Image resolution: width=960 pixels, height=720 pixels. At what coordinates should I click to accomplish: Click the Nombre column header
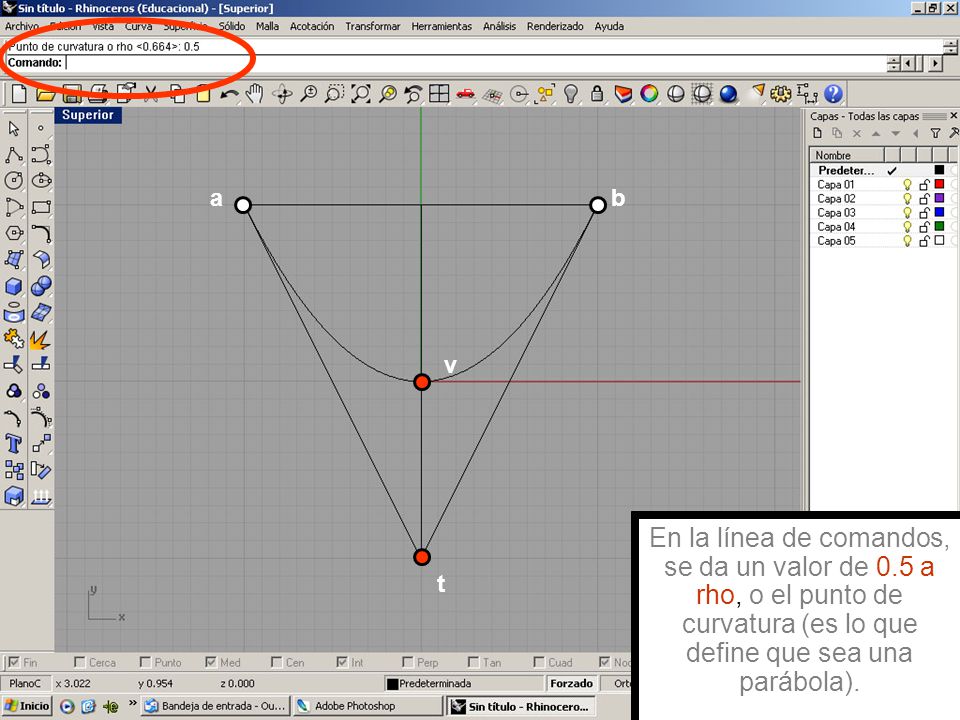point(847,156)
